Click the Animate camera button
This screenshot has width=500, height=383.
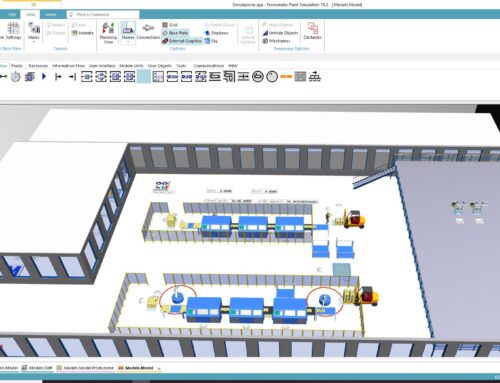coord(83,33)
